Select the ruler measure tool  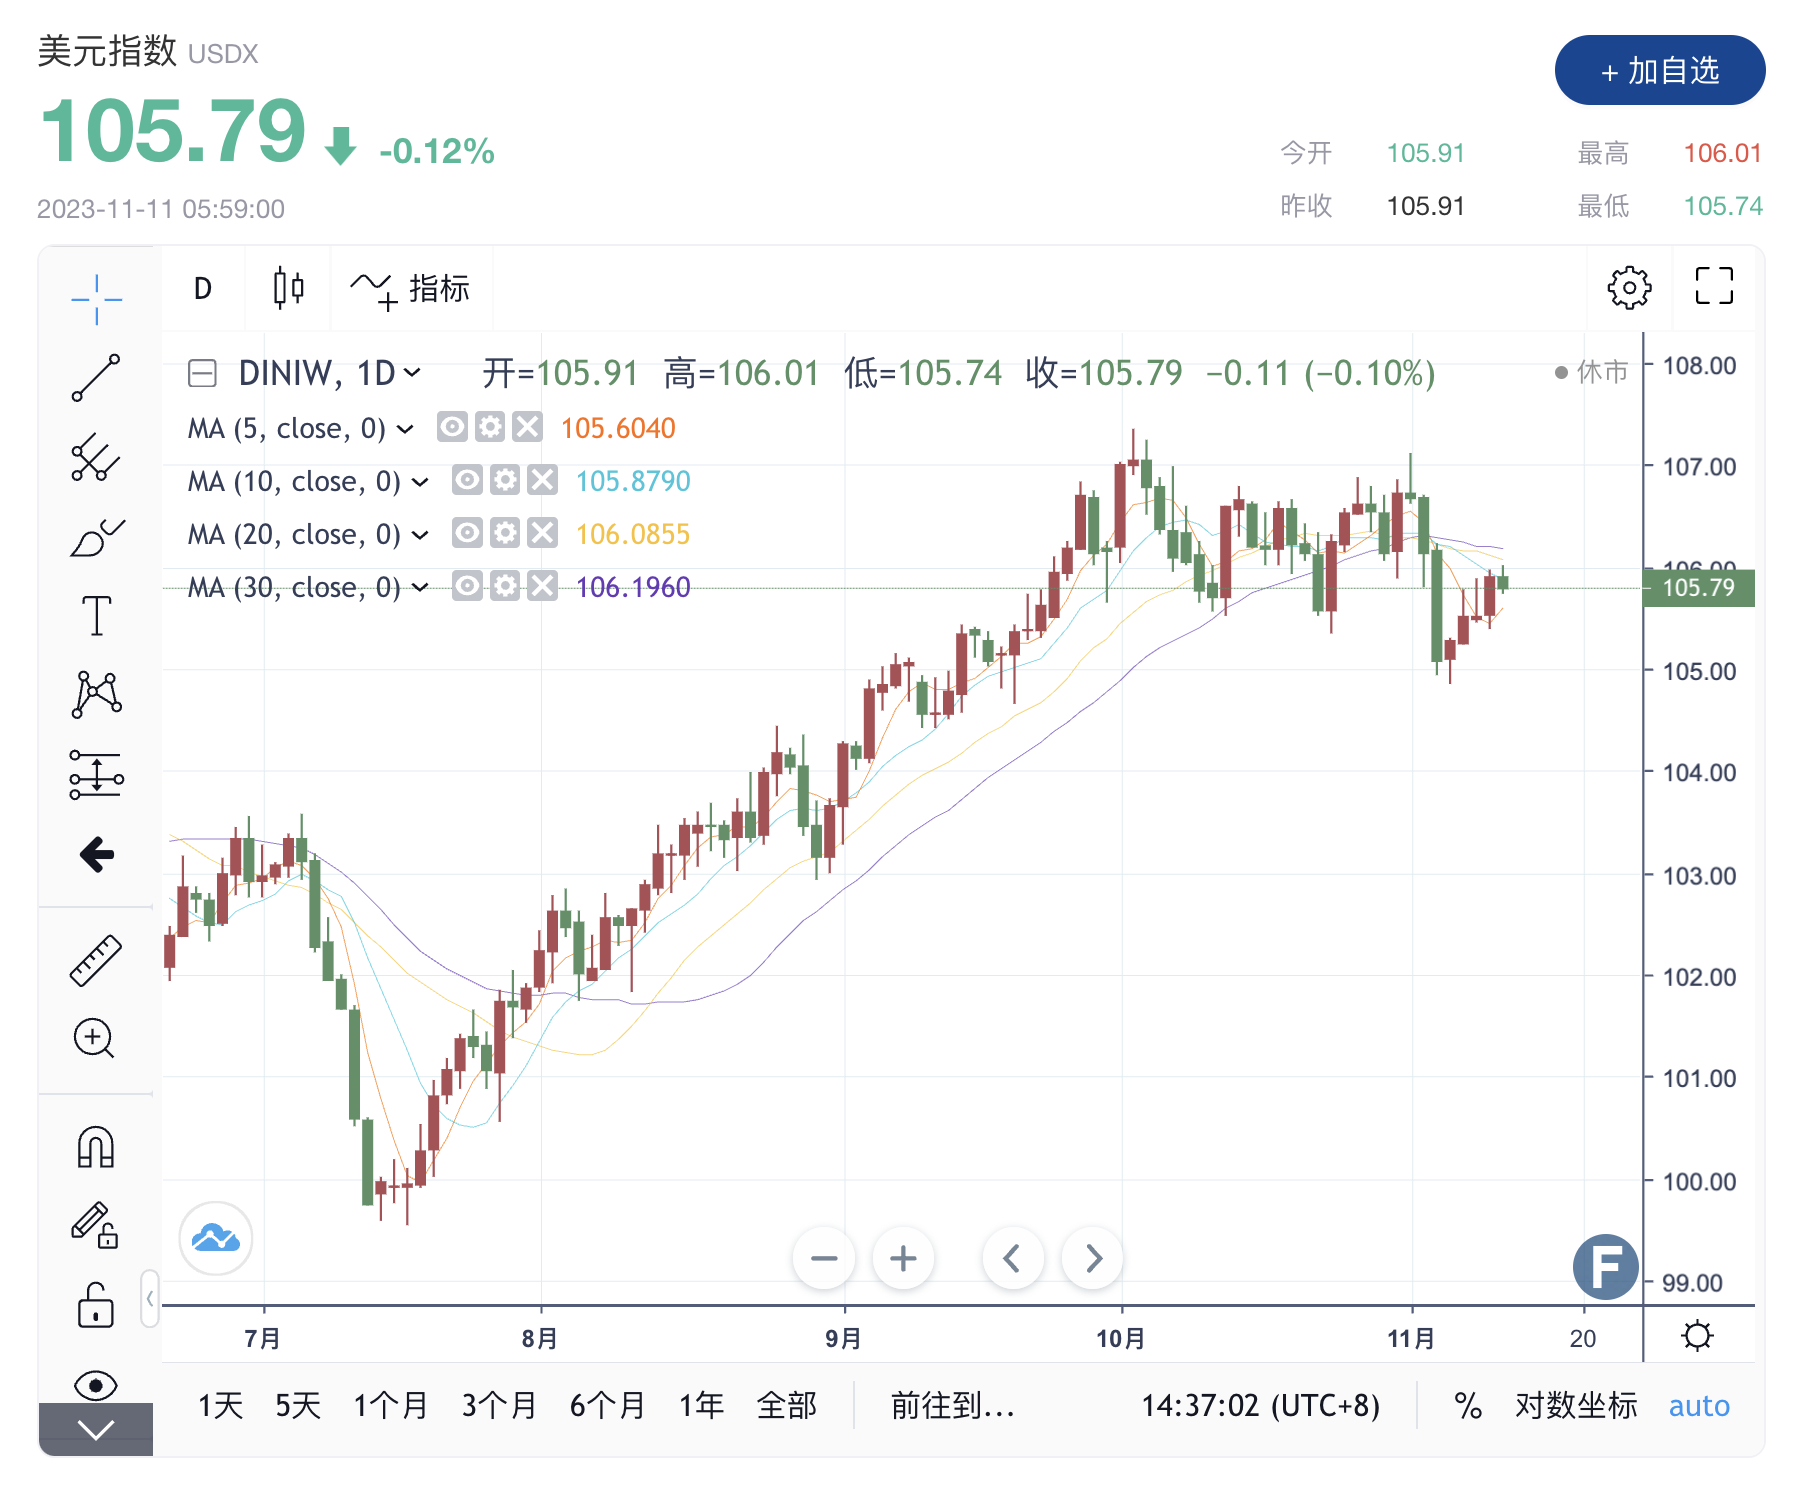point(96,961)
